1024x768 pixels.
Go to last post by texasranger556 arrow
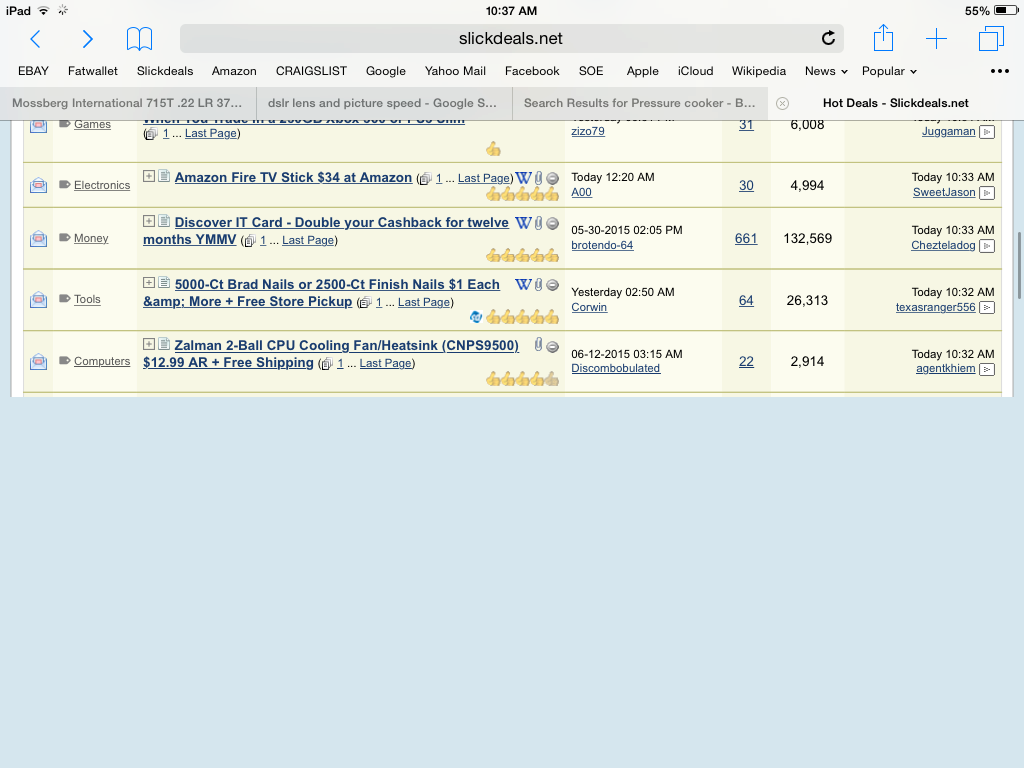click(x=987, y=308)
